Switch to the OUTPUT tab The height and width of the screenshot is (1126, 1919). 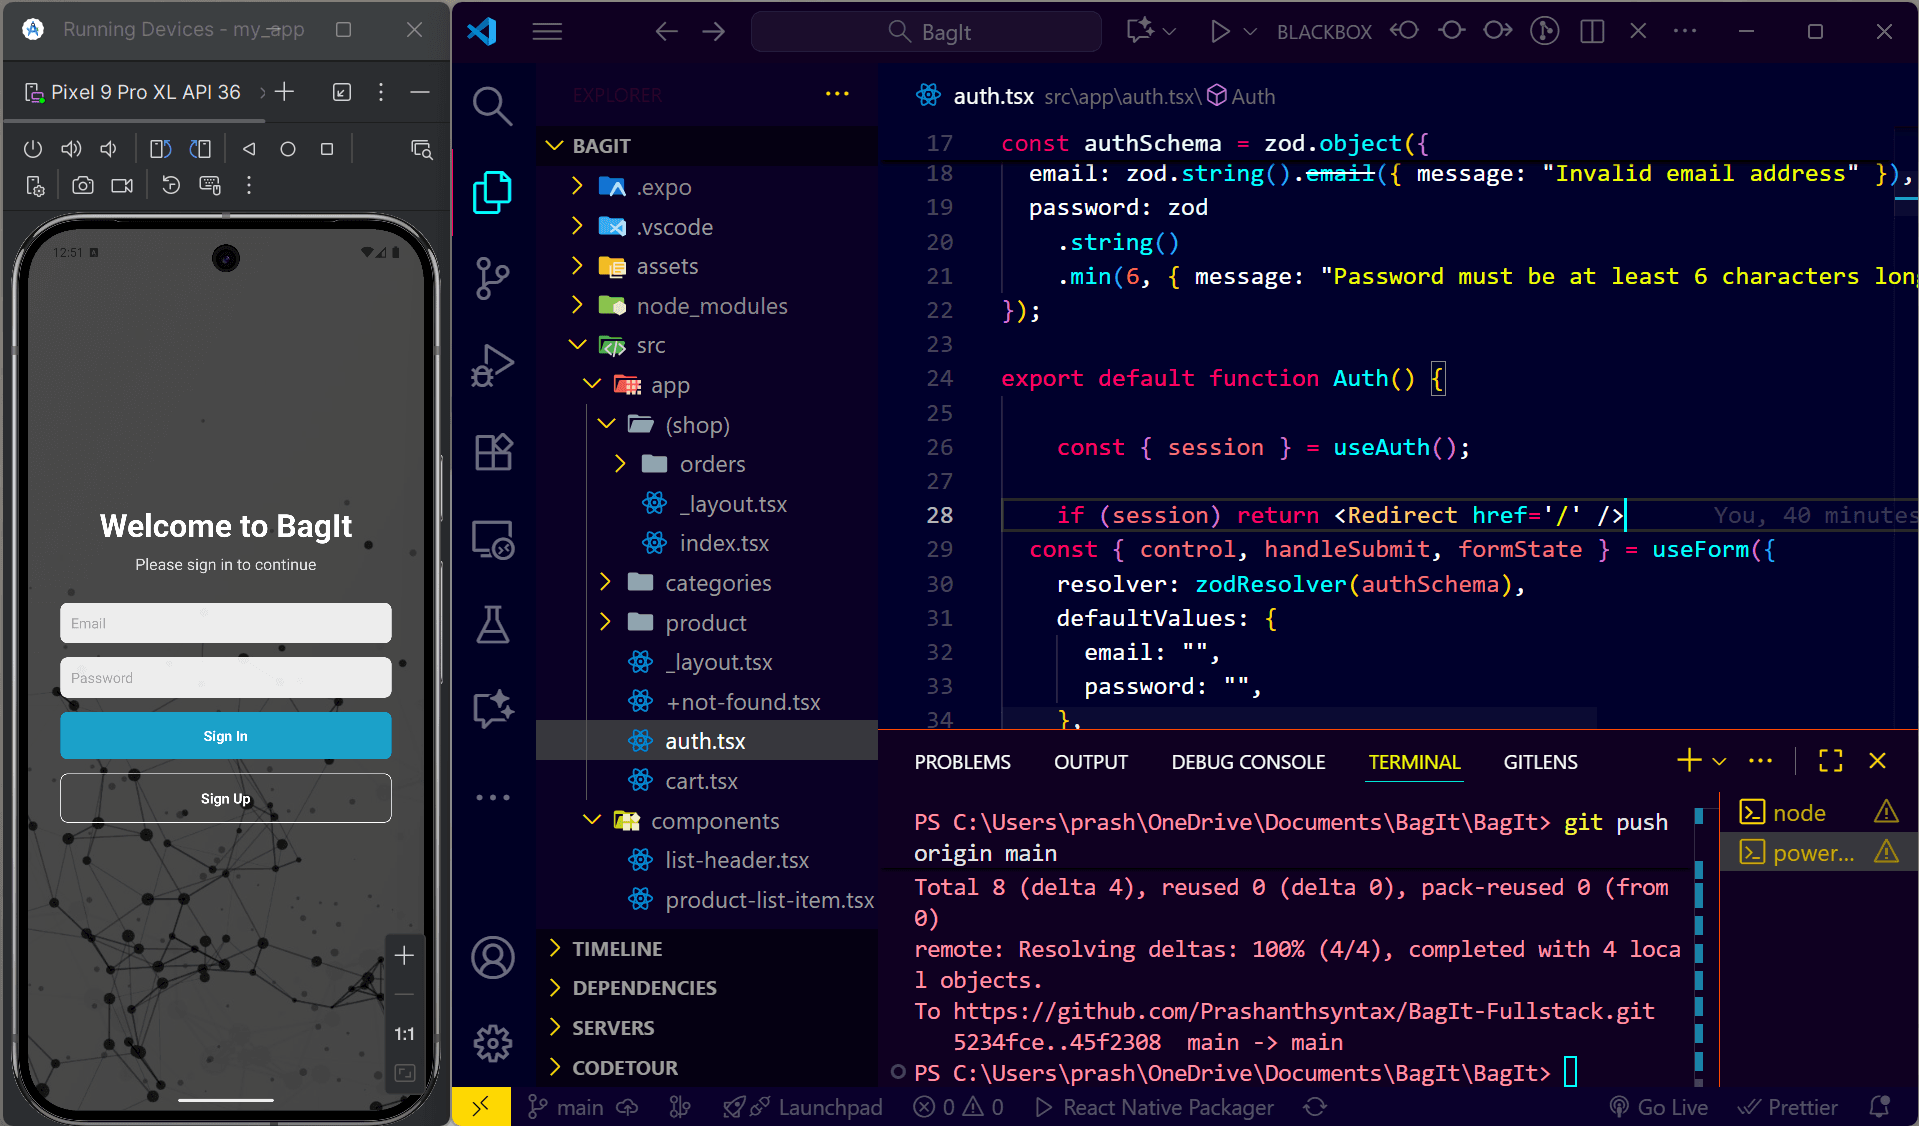click(1091, 762)
